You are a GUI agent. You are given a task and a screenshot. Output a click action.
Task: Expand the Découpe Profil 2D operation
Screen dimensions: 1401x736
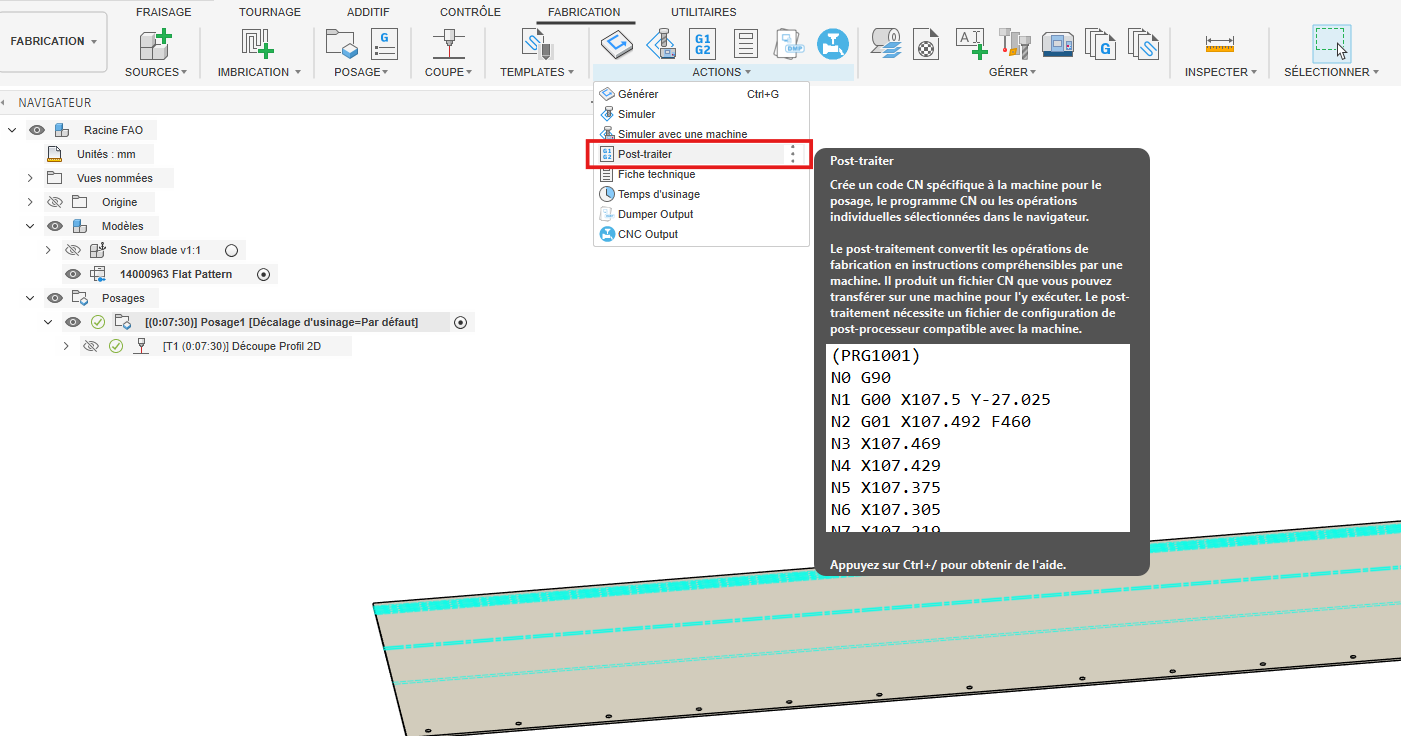[66, 346]
